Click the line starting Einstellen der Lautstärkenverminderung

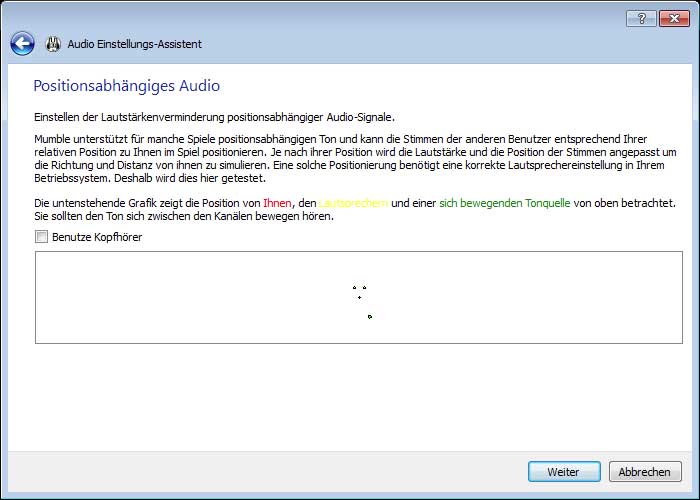(214, 117)
